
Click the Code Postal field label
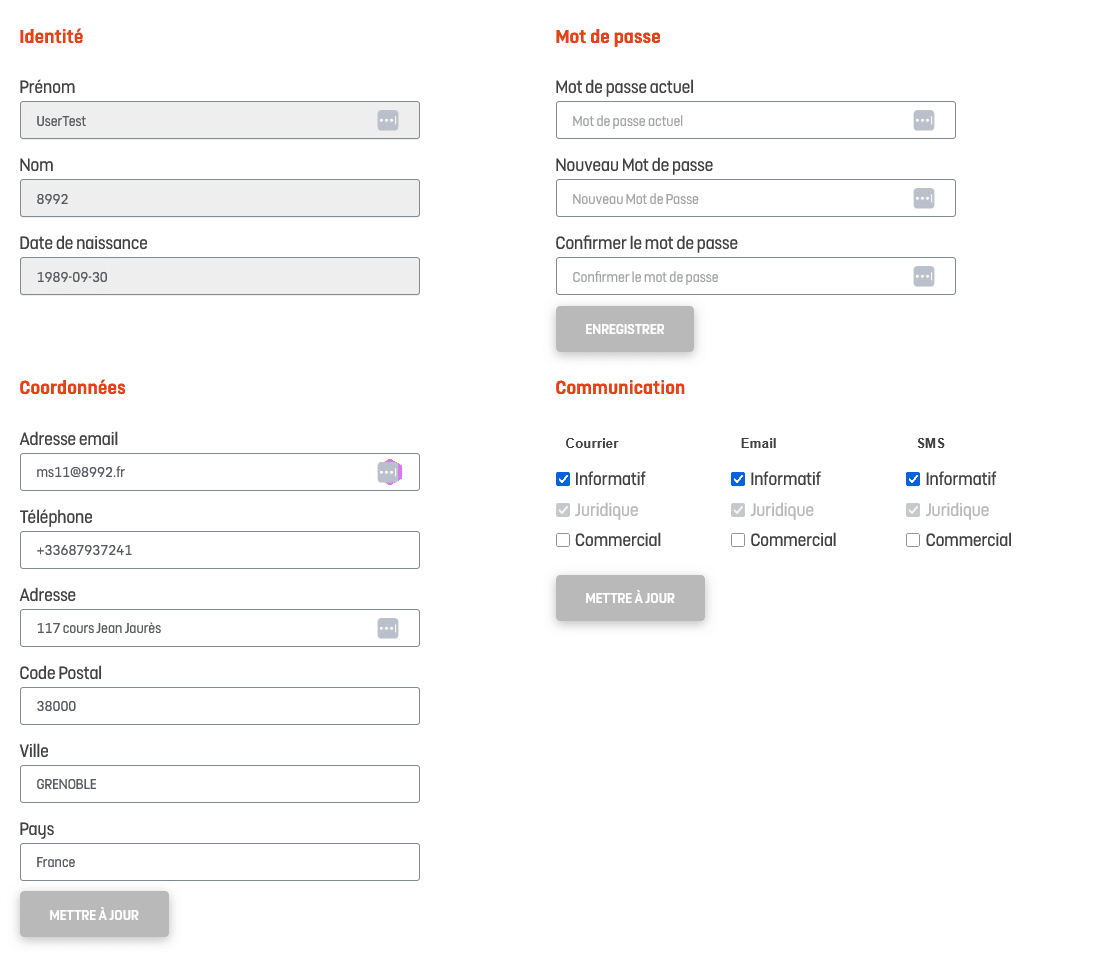pos(61,673)
